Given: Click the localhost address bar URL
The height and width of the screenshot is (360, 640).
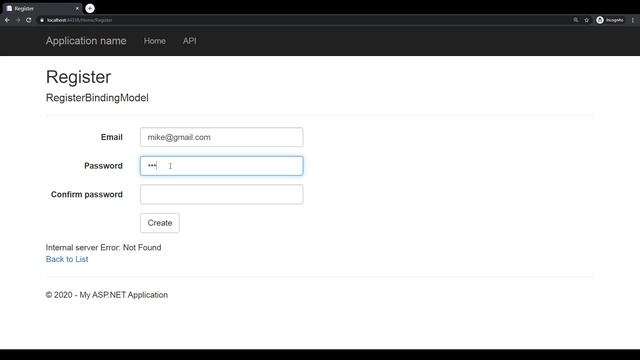Looking at the screenshot, I should (79, 20).
